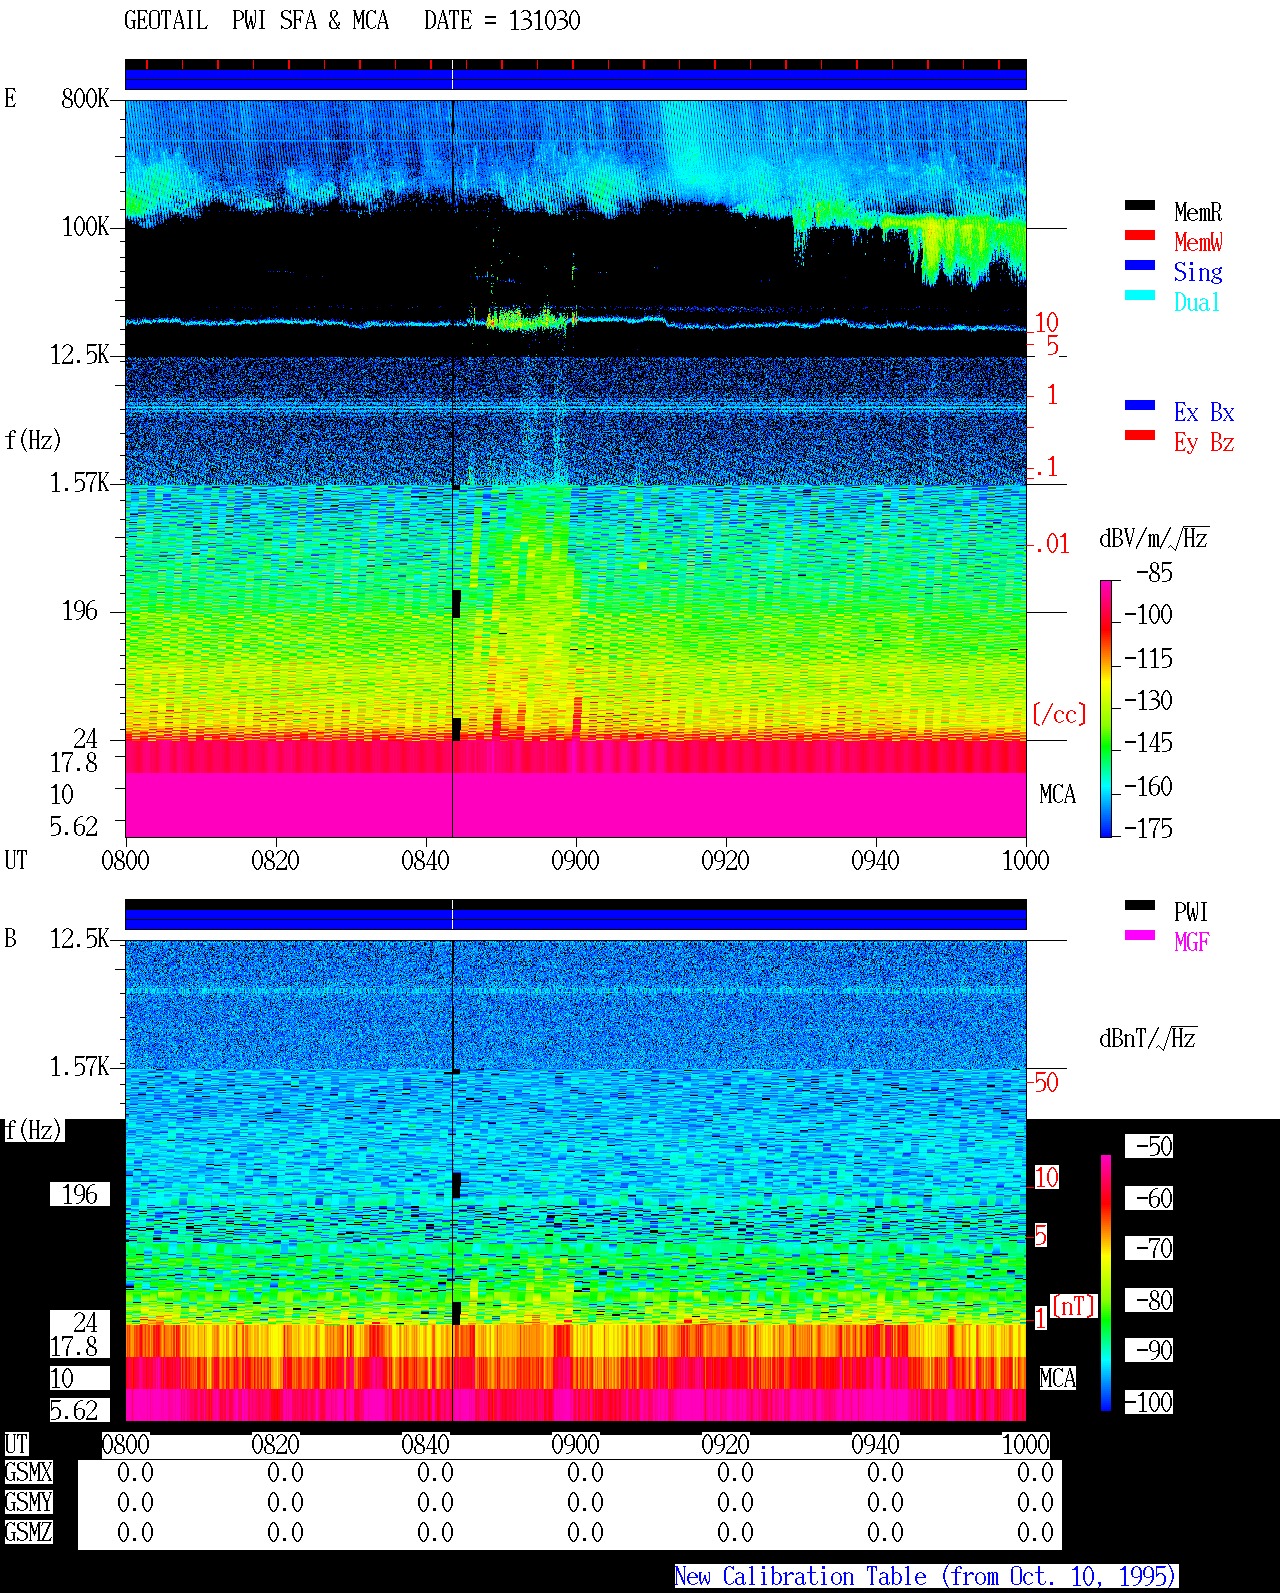Click the dBnT/√Hz unit label
This screenshot has height=1593, width=1280.
[1148, 1038]
